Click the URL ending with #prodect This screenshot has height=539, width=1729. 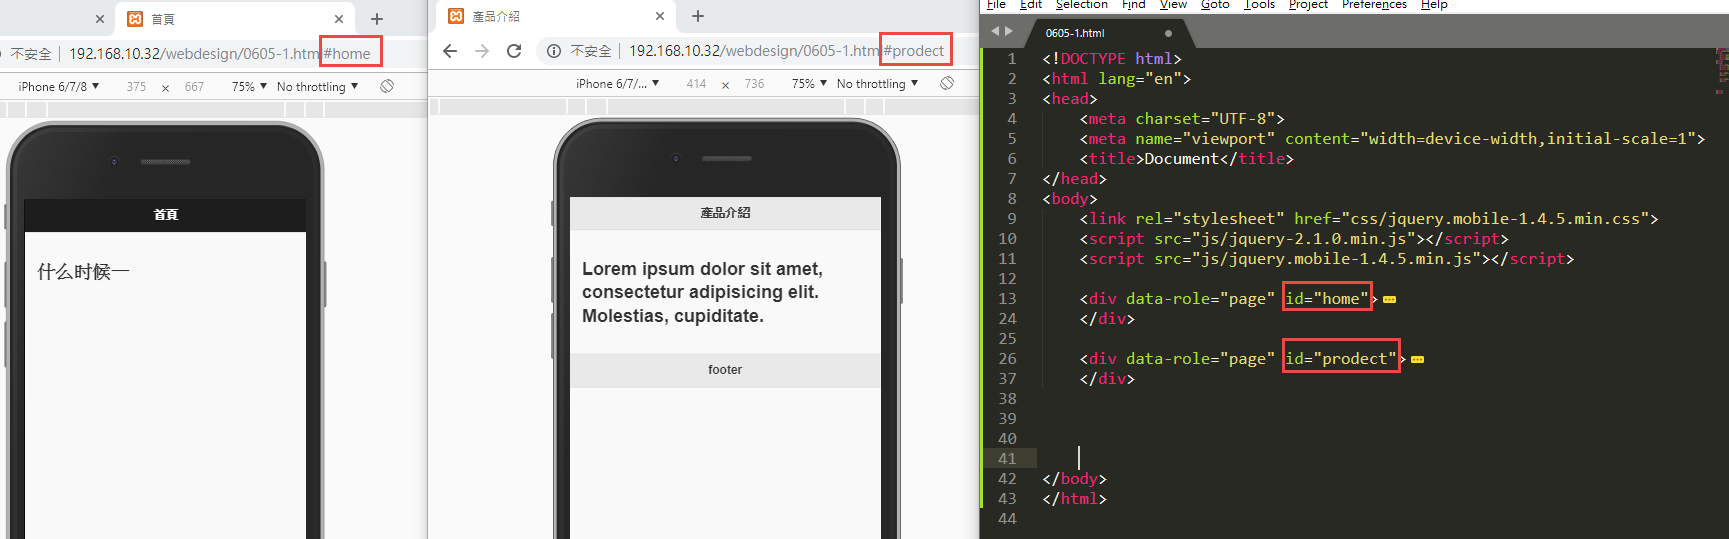click(785, 51)
